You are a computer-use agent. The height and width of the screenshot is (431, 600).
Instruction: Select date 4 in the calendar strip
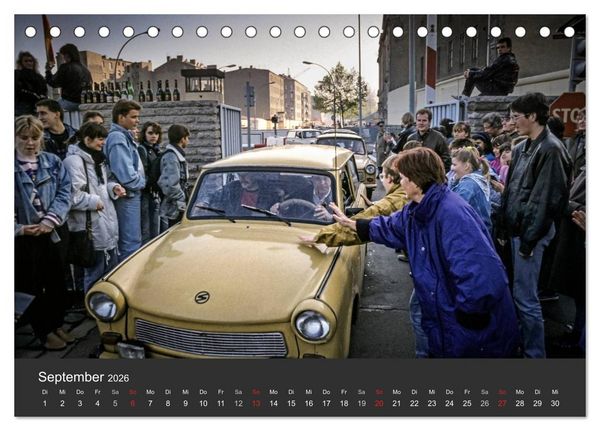98,403
